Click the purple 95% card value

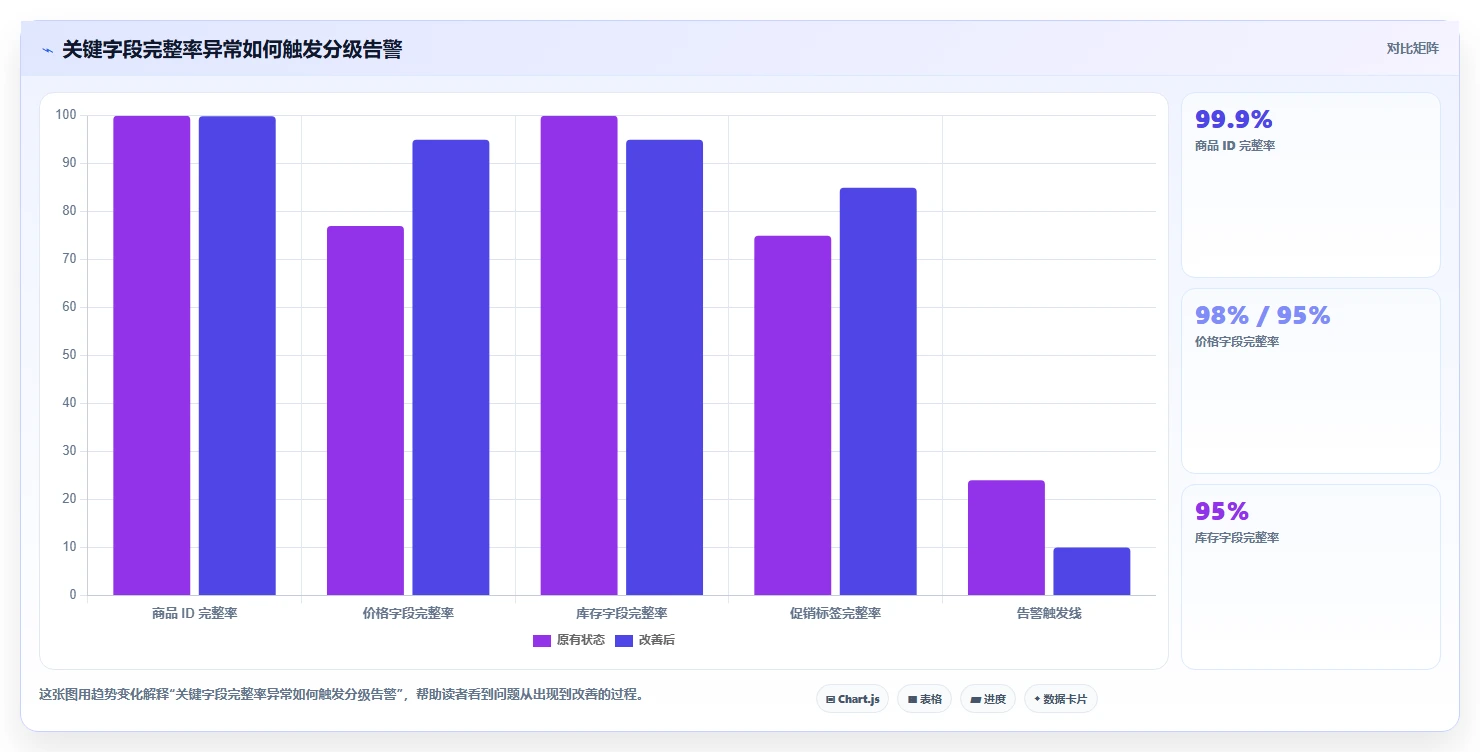(x=1222, y=512)
